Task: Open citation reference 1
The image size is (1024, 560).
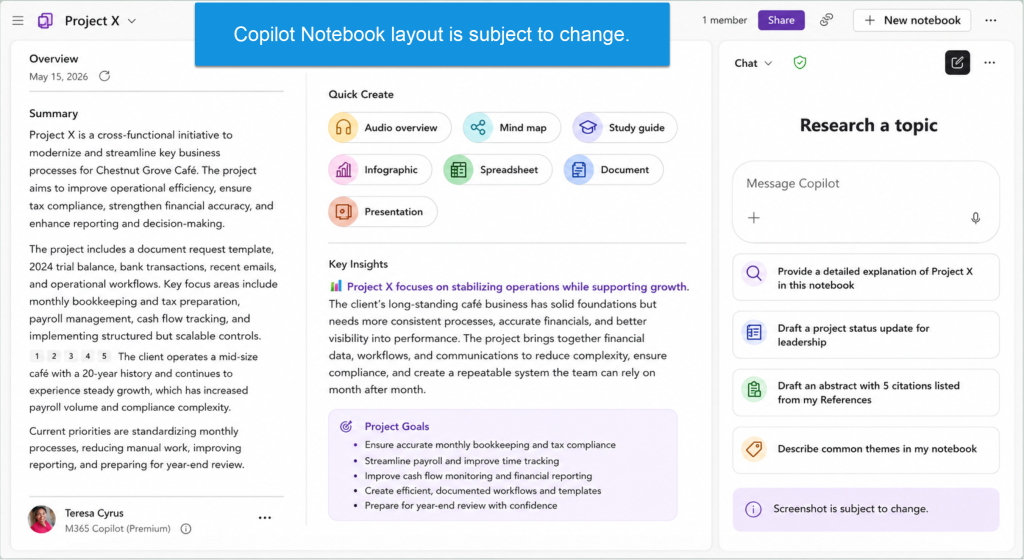Action: pos(37,356)
